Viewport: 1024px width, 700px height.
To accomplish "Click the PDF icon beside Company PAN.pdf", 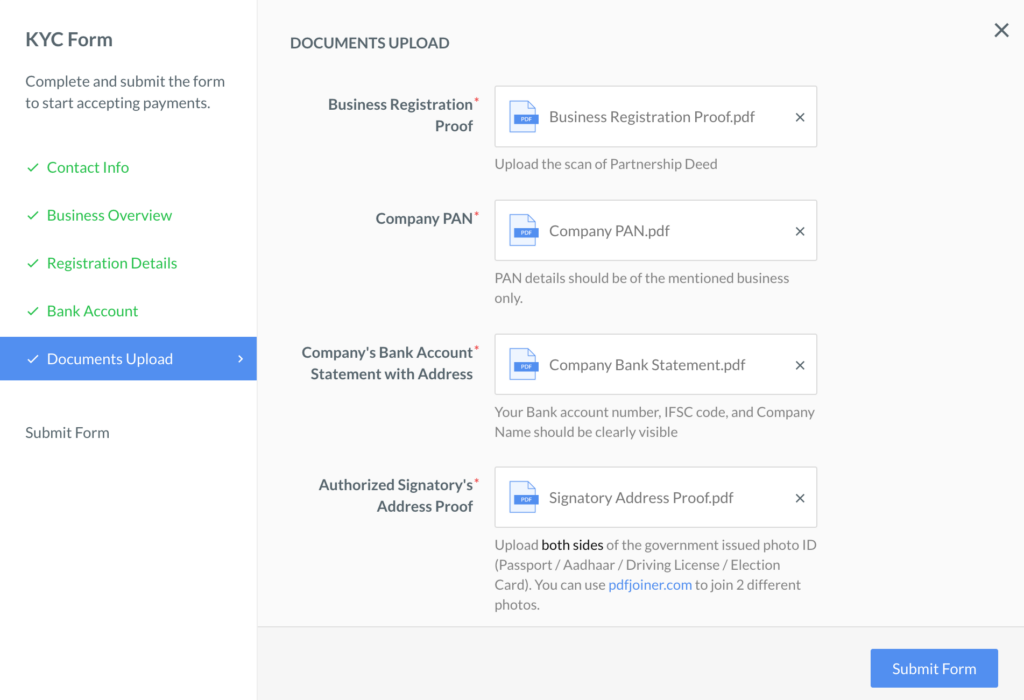I will click(523, 231).
